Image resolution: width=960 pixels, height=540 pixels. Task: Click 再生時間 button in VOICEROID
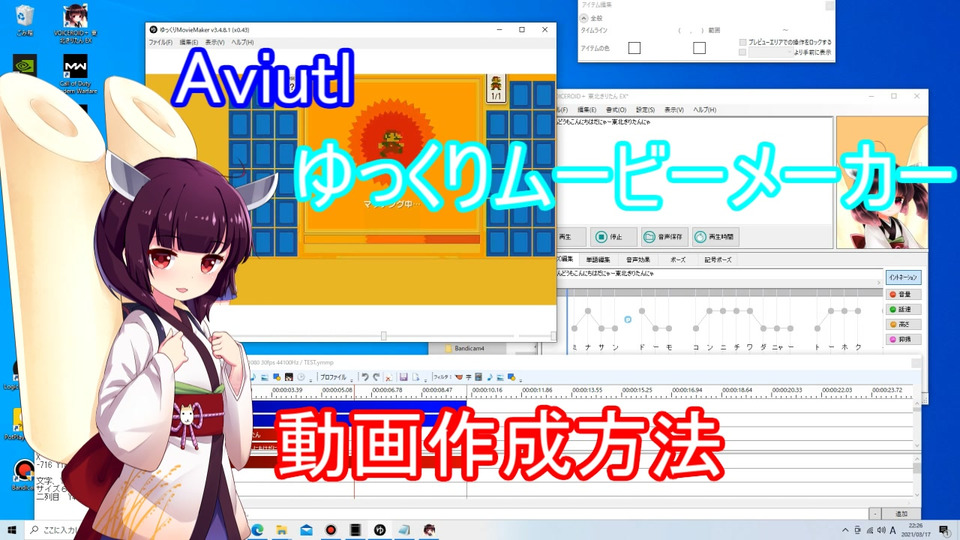coord(715,236)
